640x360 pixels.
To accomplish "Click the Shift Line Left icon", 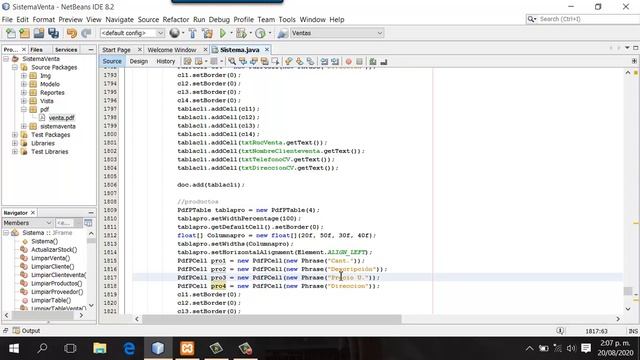I will coord(324,61).
